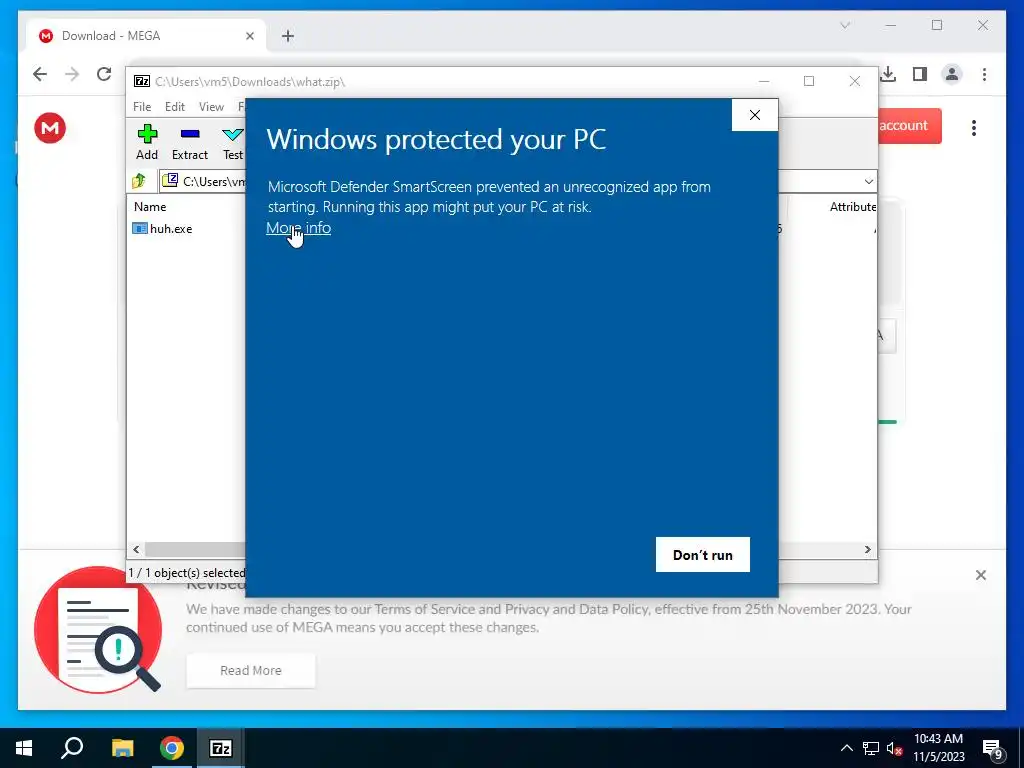Screen dimensions: 1024x768
Task: Open Chrome three-dot menu
Action: pyautogui.click(x=984, y=74)
